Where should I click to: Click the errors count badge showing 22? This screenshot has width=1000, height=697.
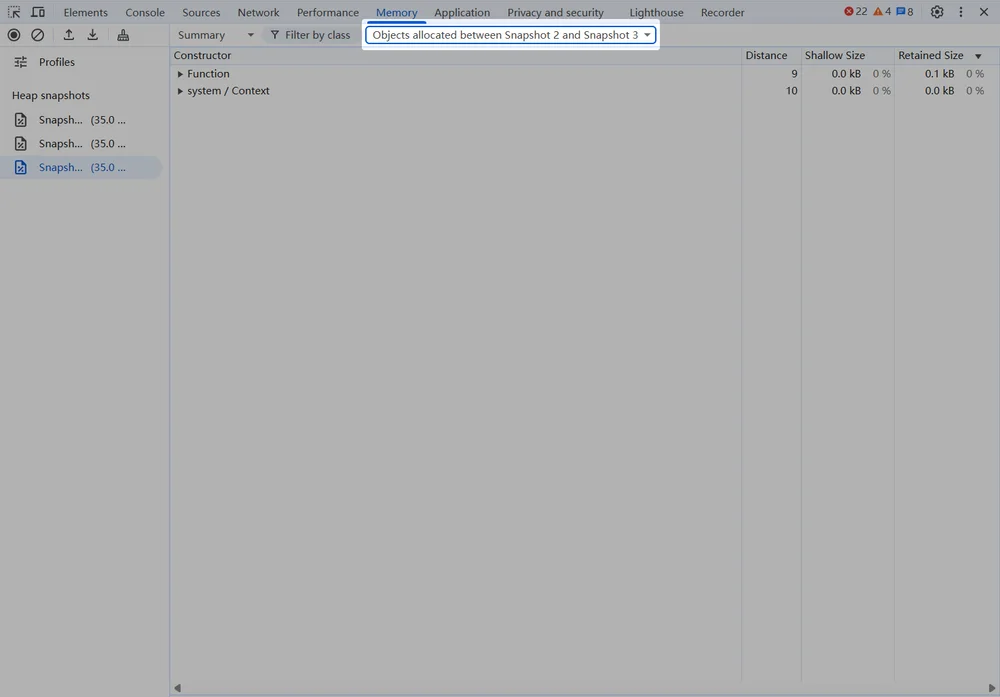(855, 11)
